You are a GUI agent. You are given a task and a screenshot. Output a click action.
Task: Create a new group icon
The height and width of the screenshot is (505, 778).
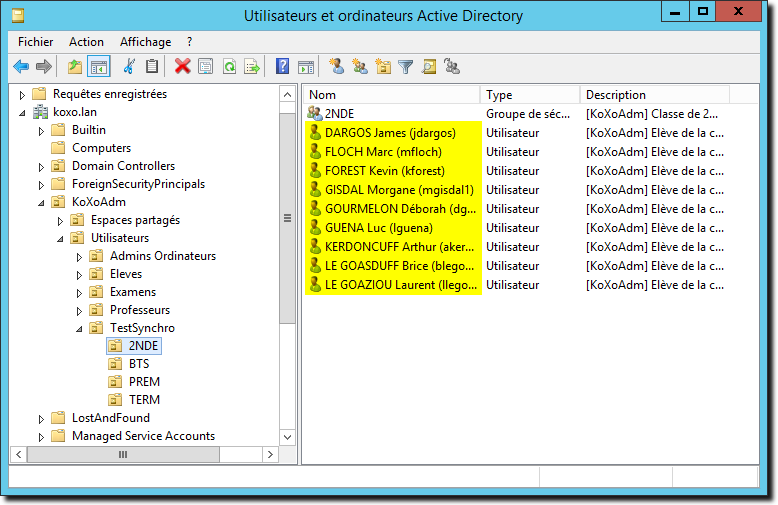pos(360,66)
